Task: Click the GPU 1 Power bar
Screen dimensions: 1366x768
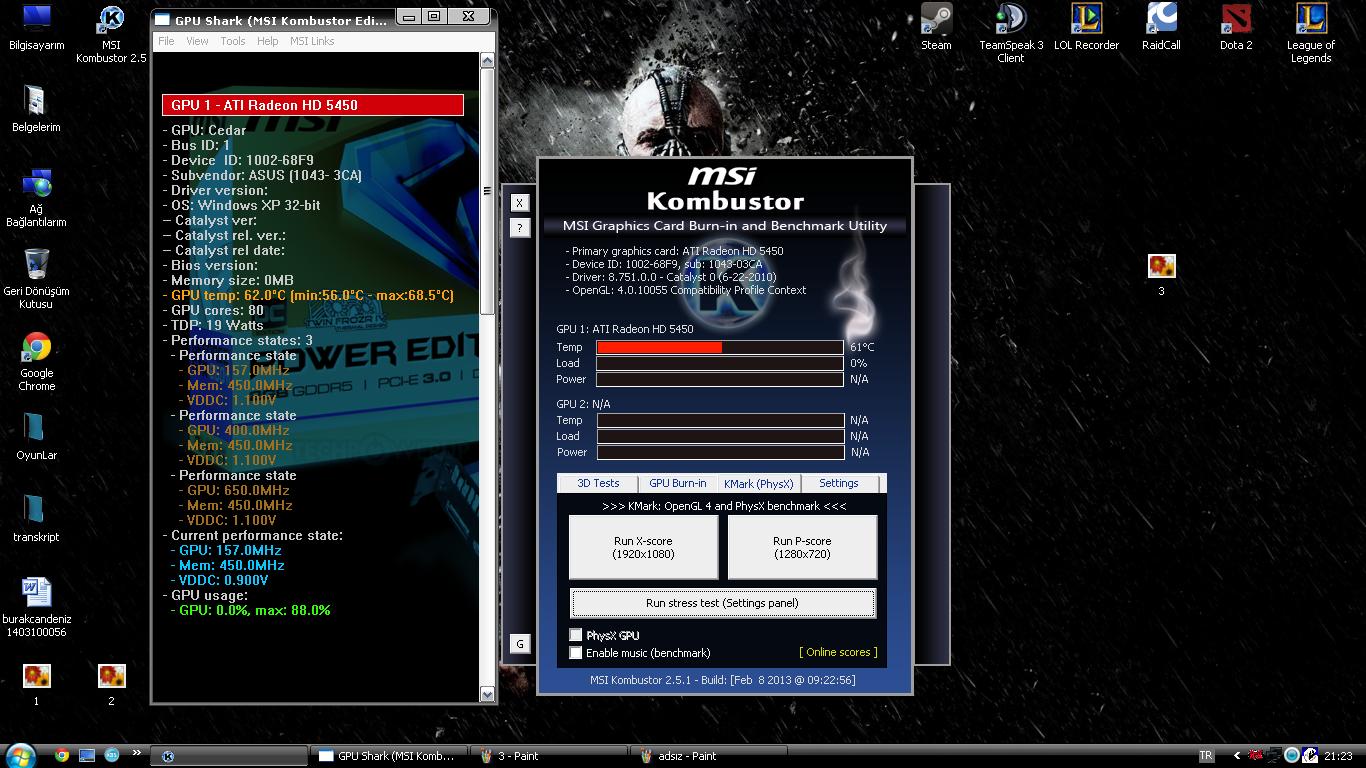Action: coord(720,379)
